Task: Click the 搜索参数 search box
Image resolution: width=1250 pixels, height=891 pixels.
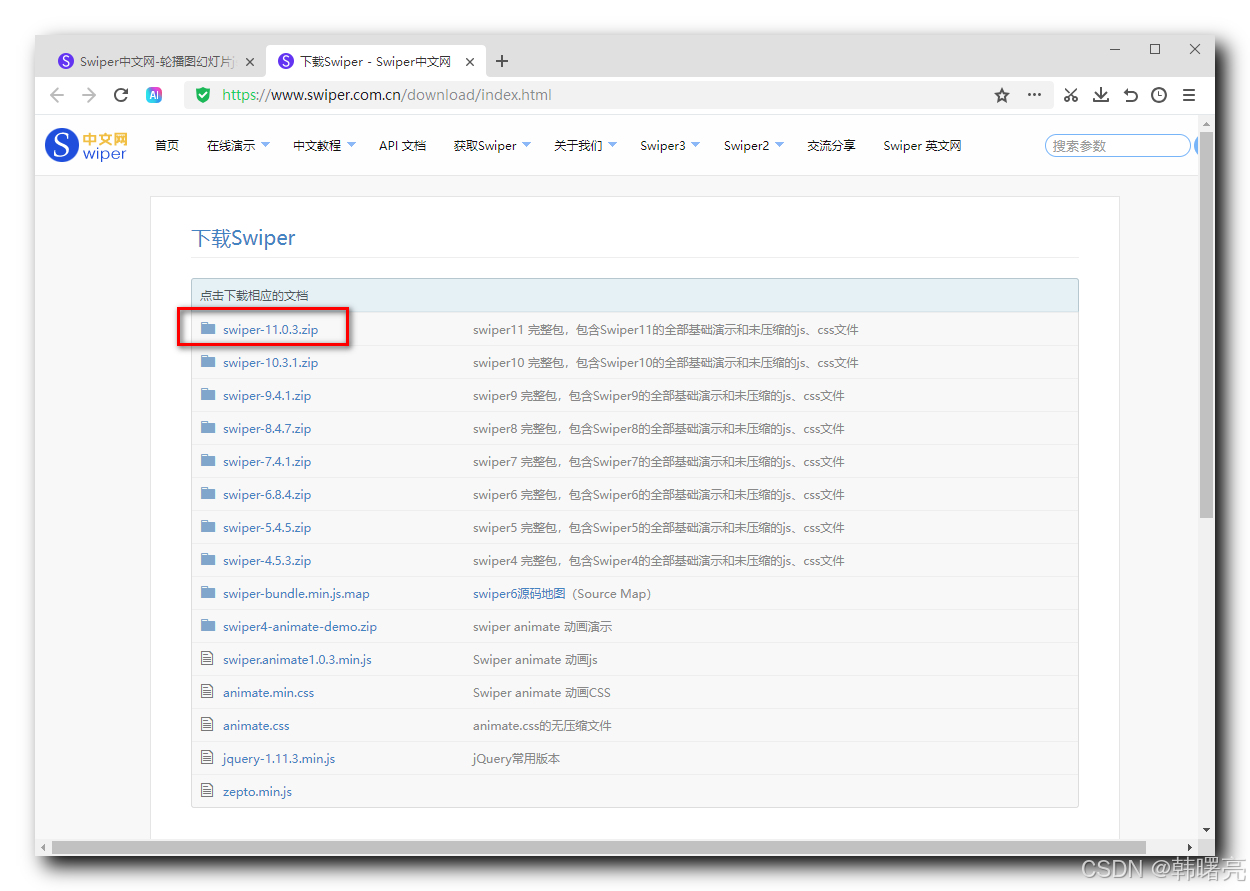Action: coord(1117,145)
